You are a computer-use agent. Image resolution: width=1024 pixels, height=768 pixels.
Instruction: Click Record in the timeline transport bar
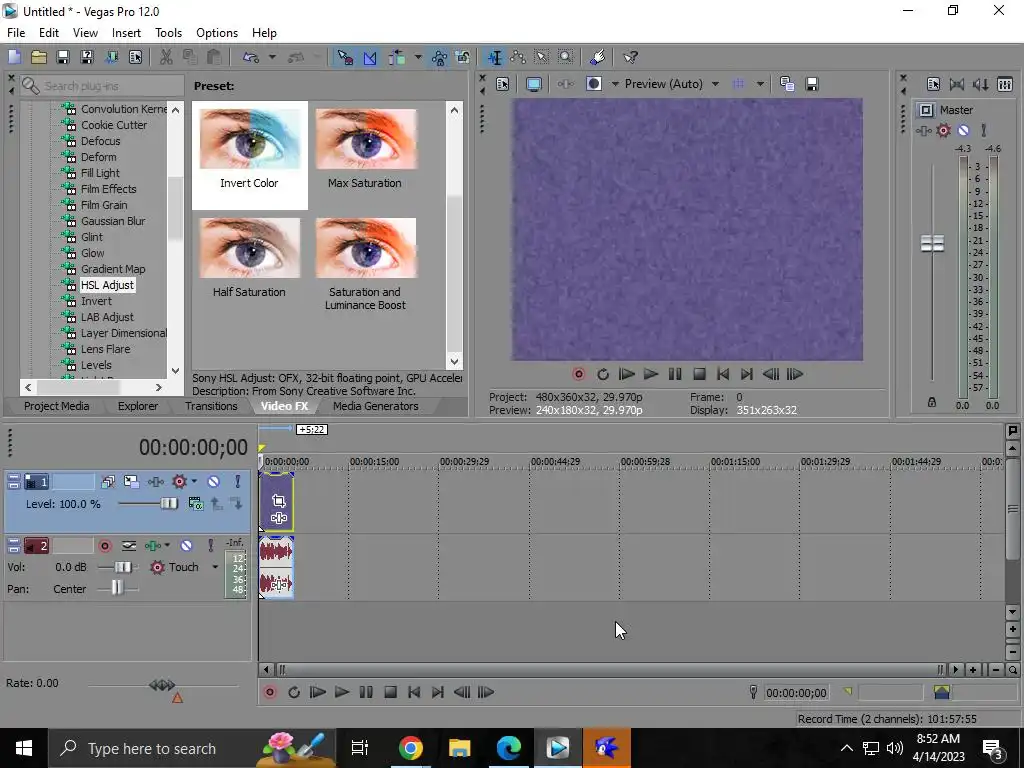[270, 692]
